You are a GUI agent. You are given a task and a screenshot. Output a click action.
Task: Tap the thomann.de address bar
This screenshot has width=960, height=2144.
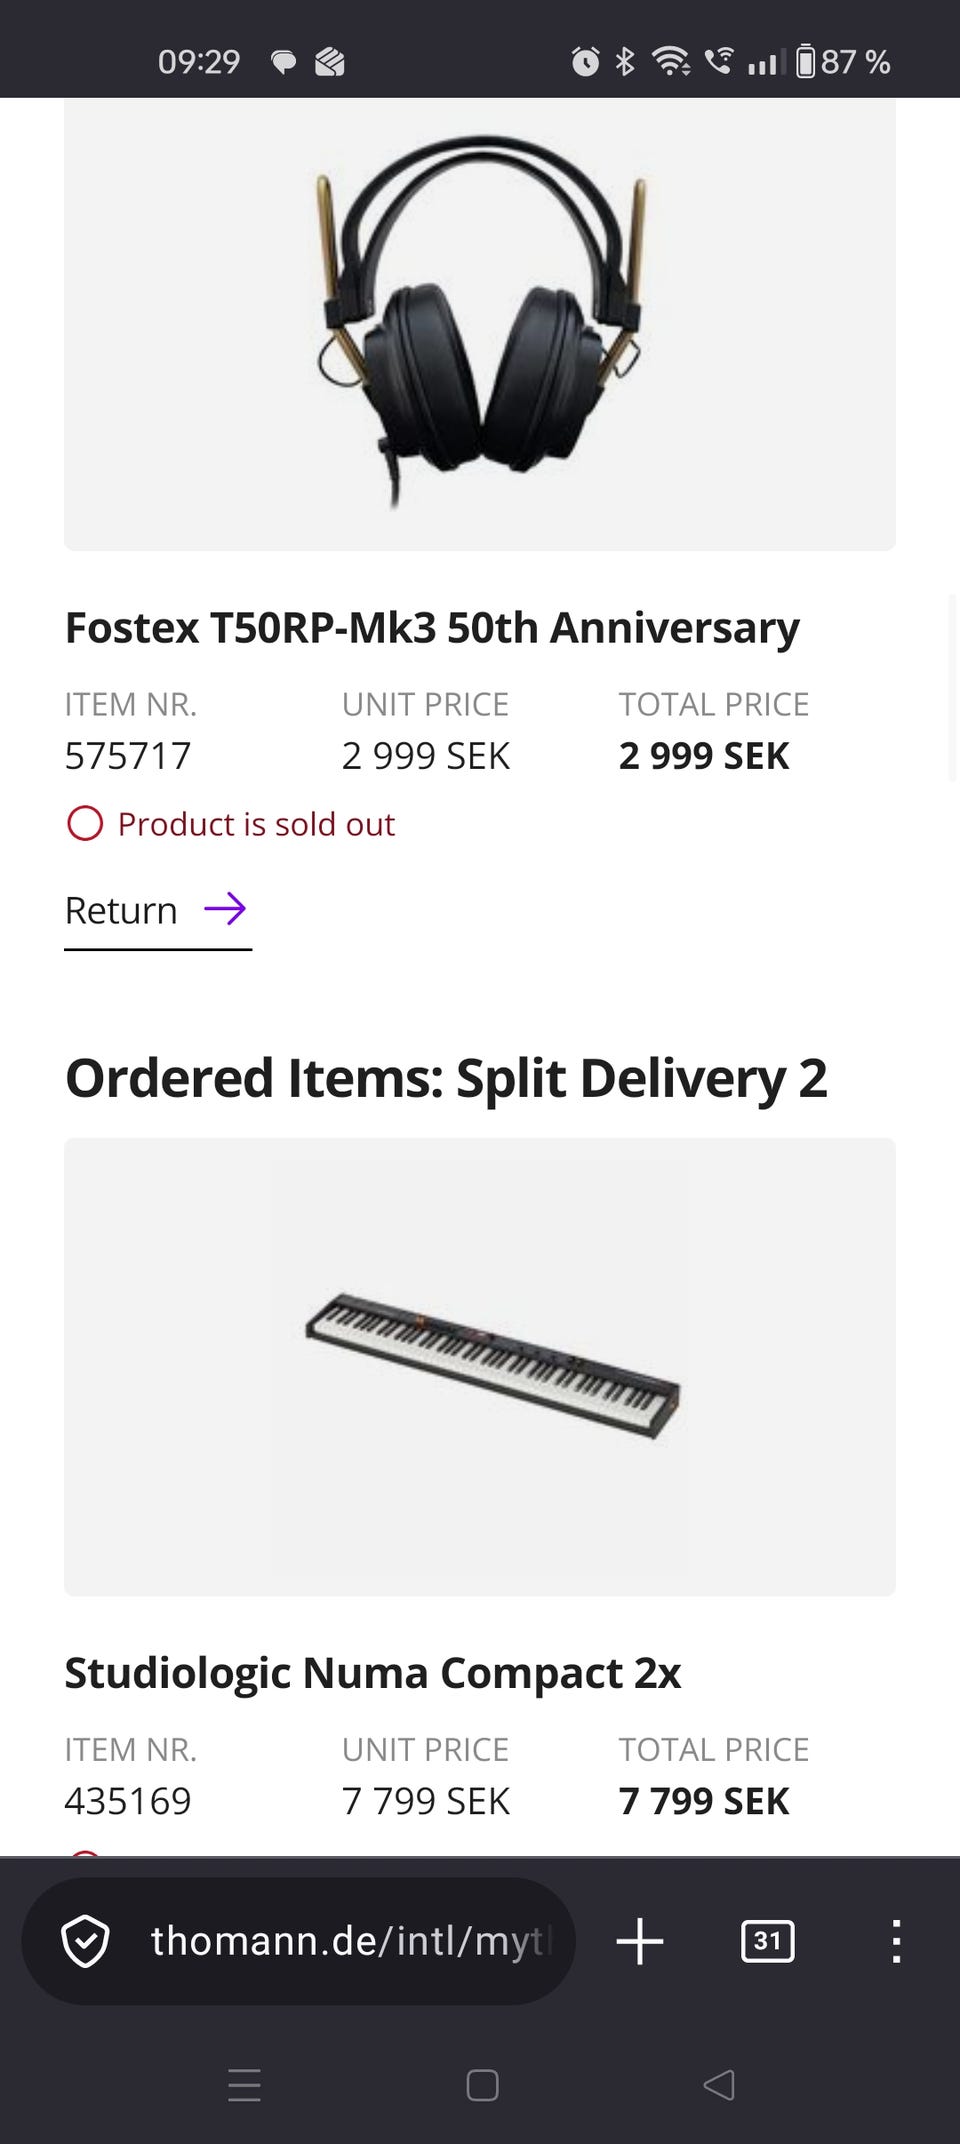click(x=350, y=1941)
